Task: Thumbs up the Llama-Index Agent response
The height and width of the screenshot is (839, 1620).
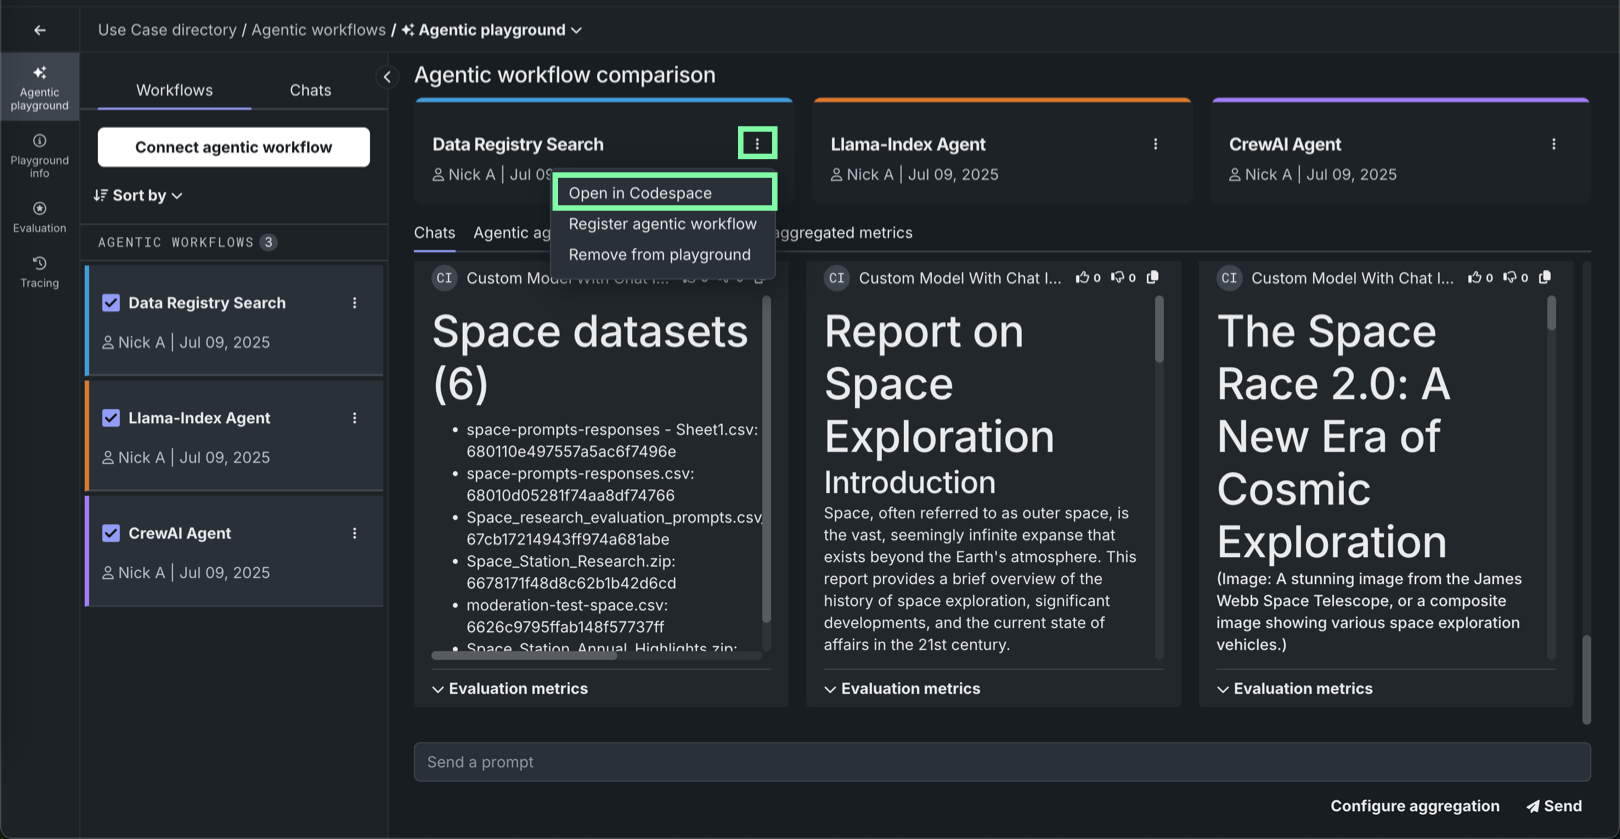Action: [x=1082, y=278]
